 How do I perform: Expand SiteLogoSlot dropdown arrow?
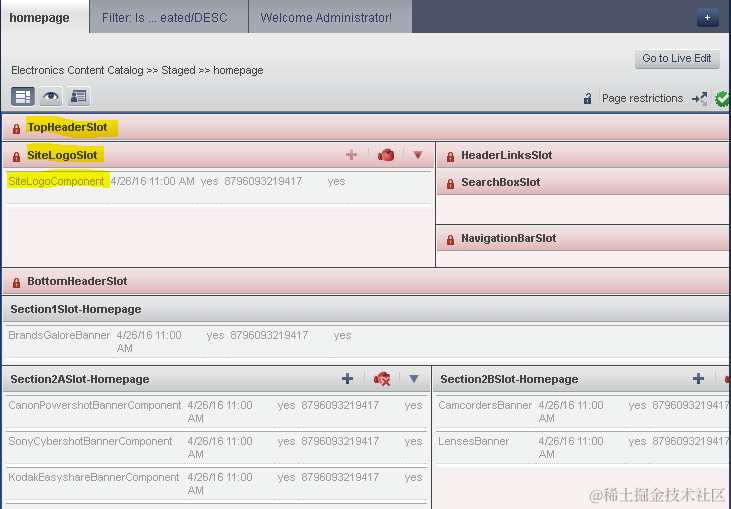(418, 155)
